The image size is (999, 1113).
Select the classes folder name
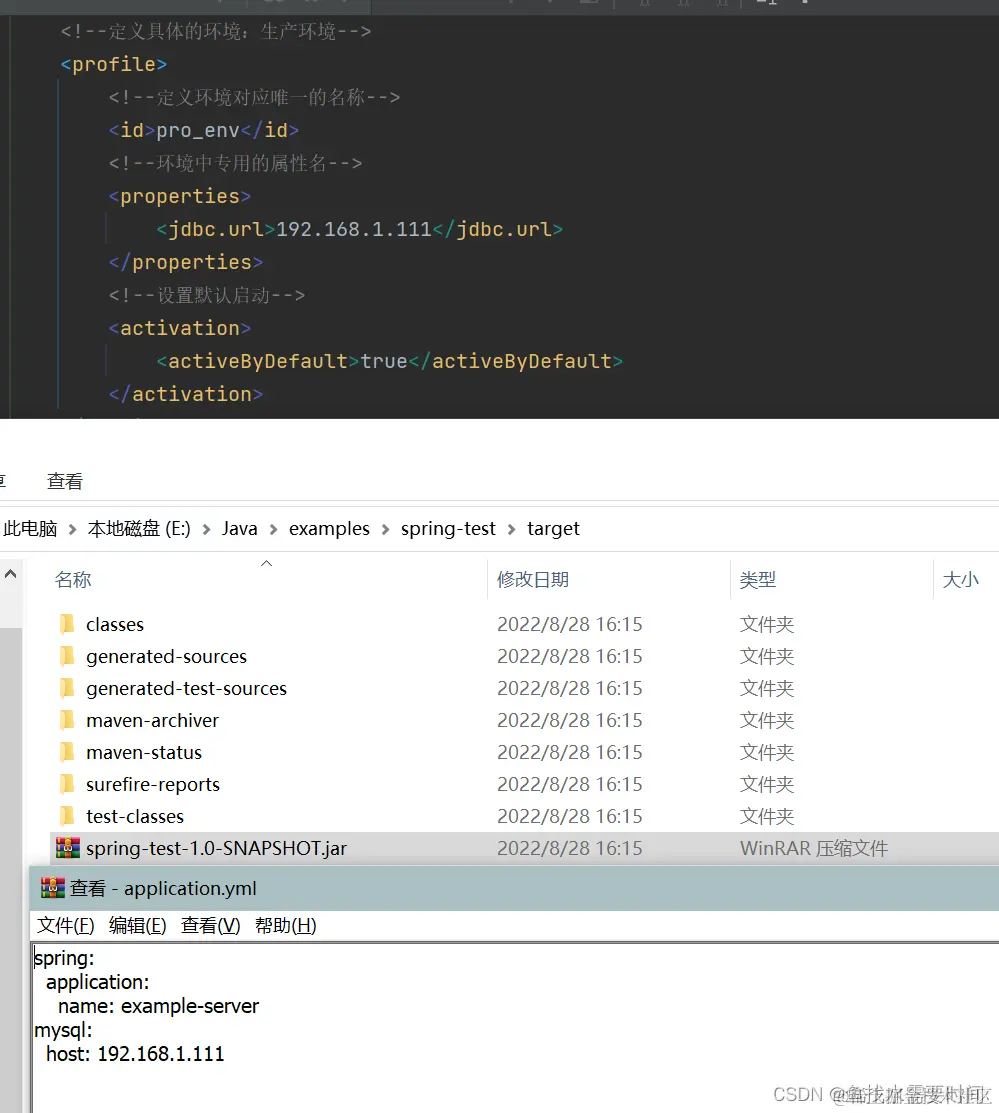(x=115, y=625)
